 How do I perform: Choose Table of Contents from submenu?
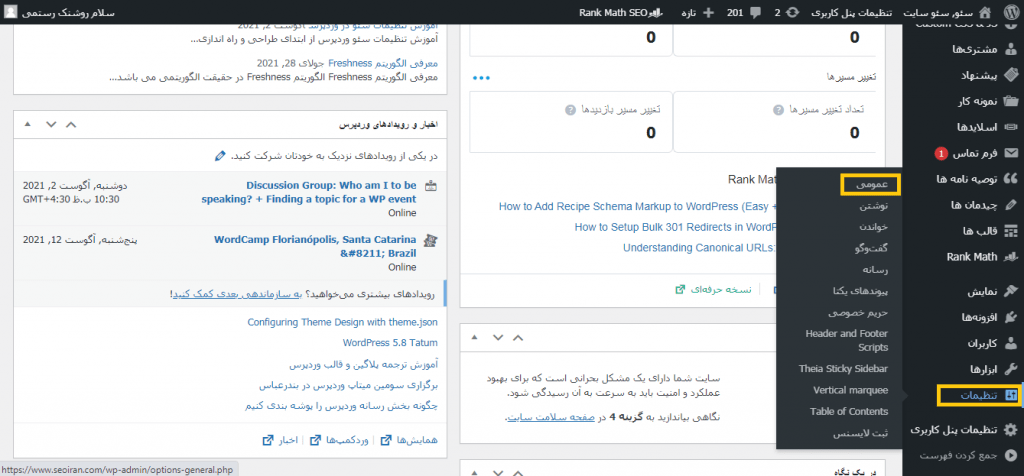click(849, 412)
